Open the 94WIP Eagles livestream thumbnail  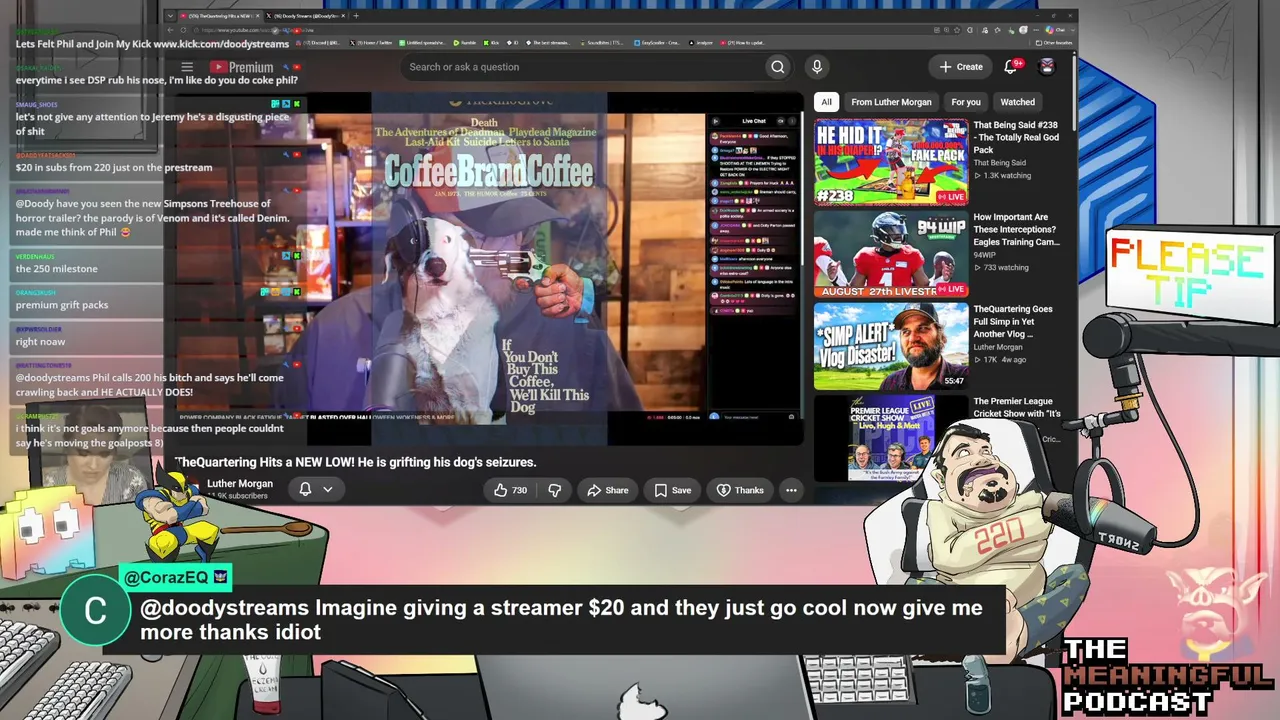tap(891, 254)
